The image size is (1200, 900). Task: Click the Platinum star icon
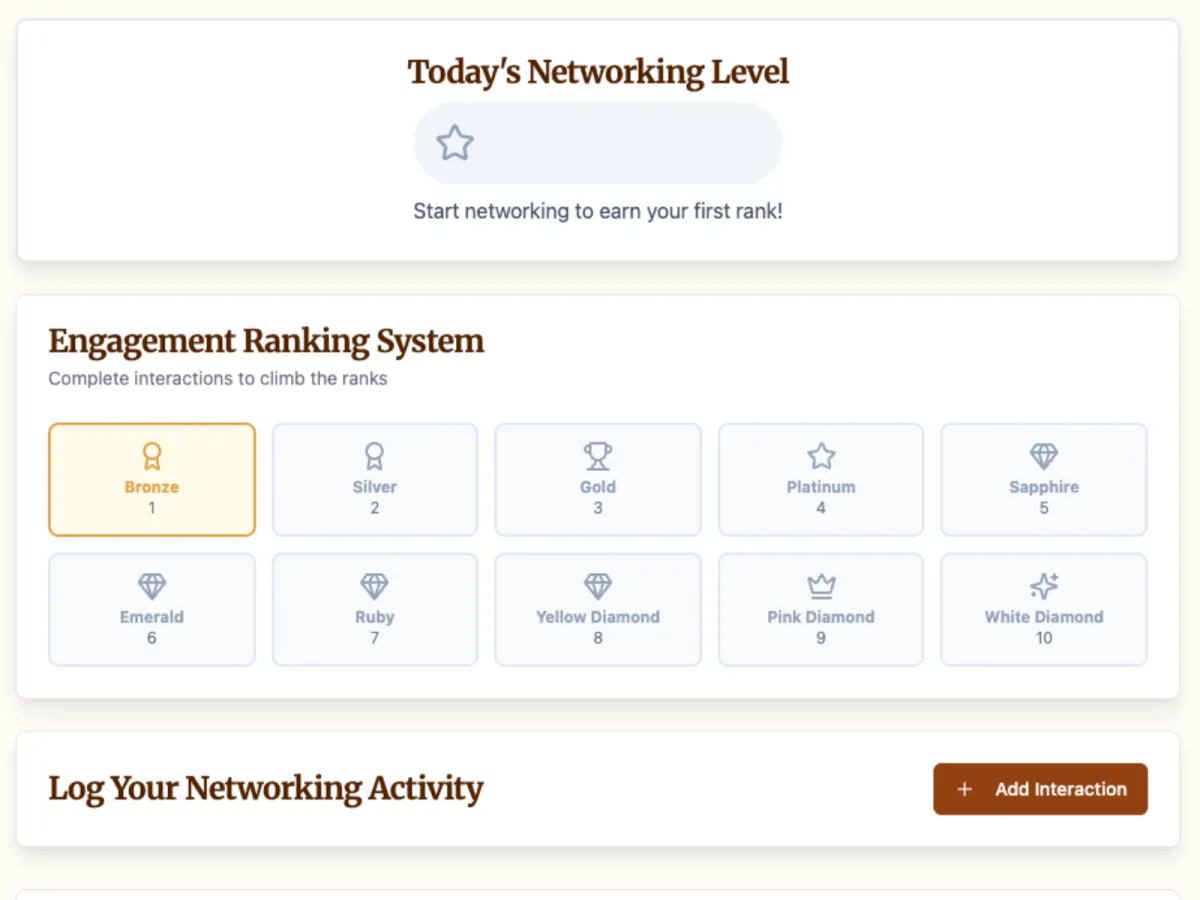tap(821, 457)
